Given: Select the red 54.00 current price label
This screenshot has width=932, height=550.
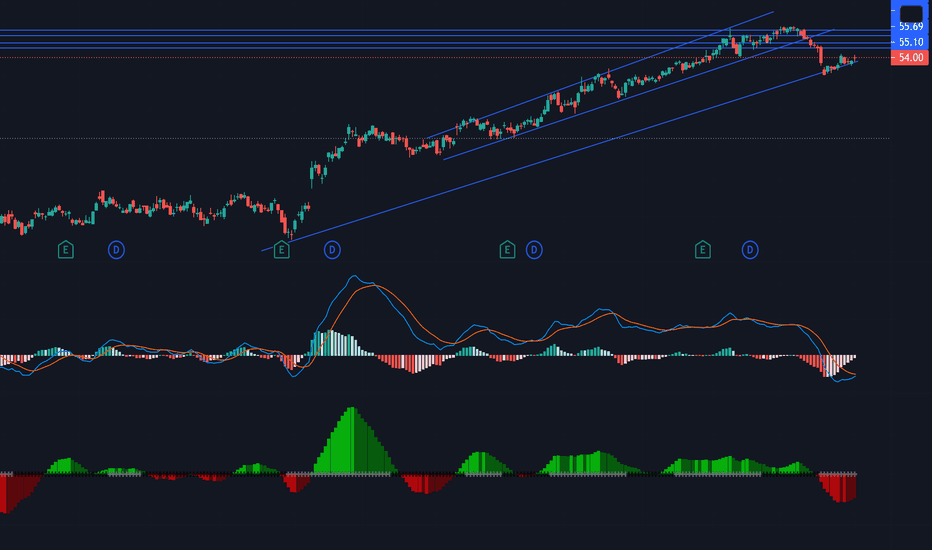Looking at the screenshot, I should pos(909,58).
